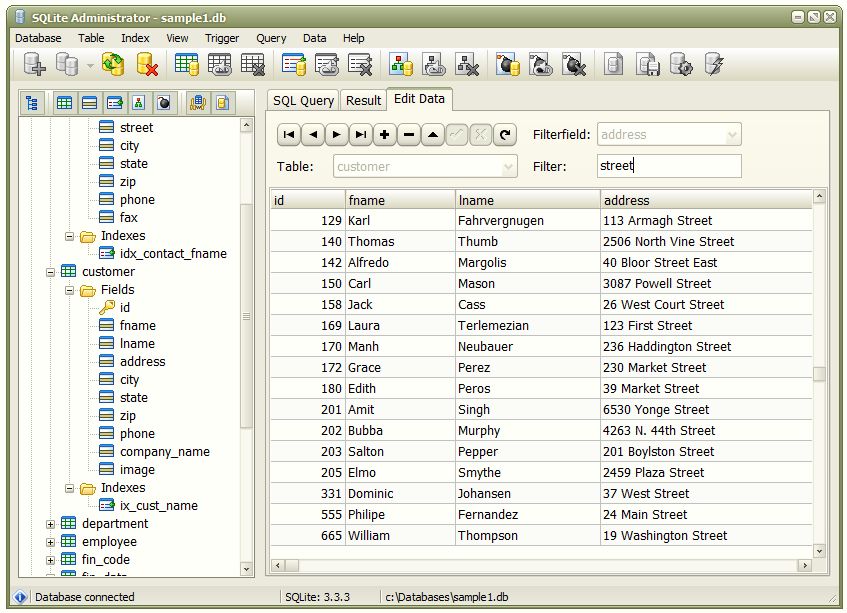Click the Delete Database toolbar icon

[145, 63]
